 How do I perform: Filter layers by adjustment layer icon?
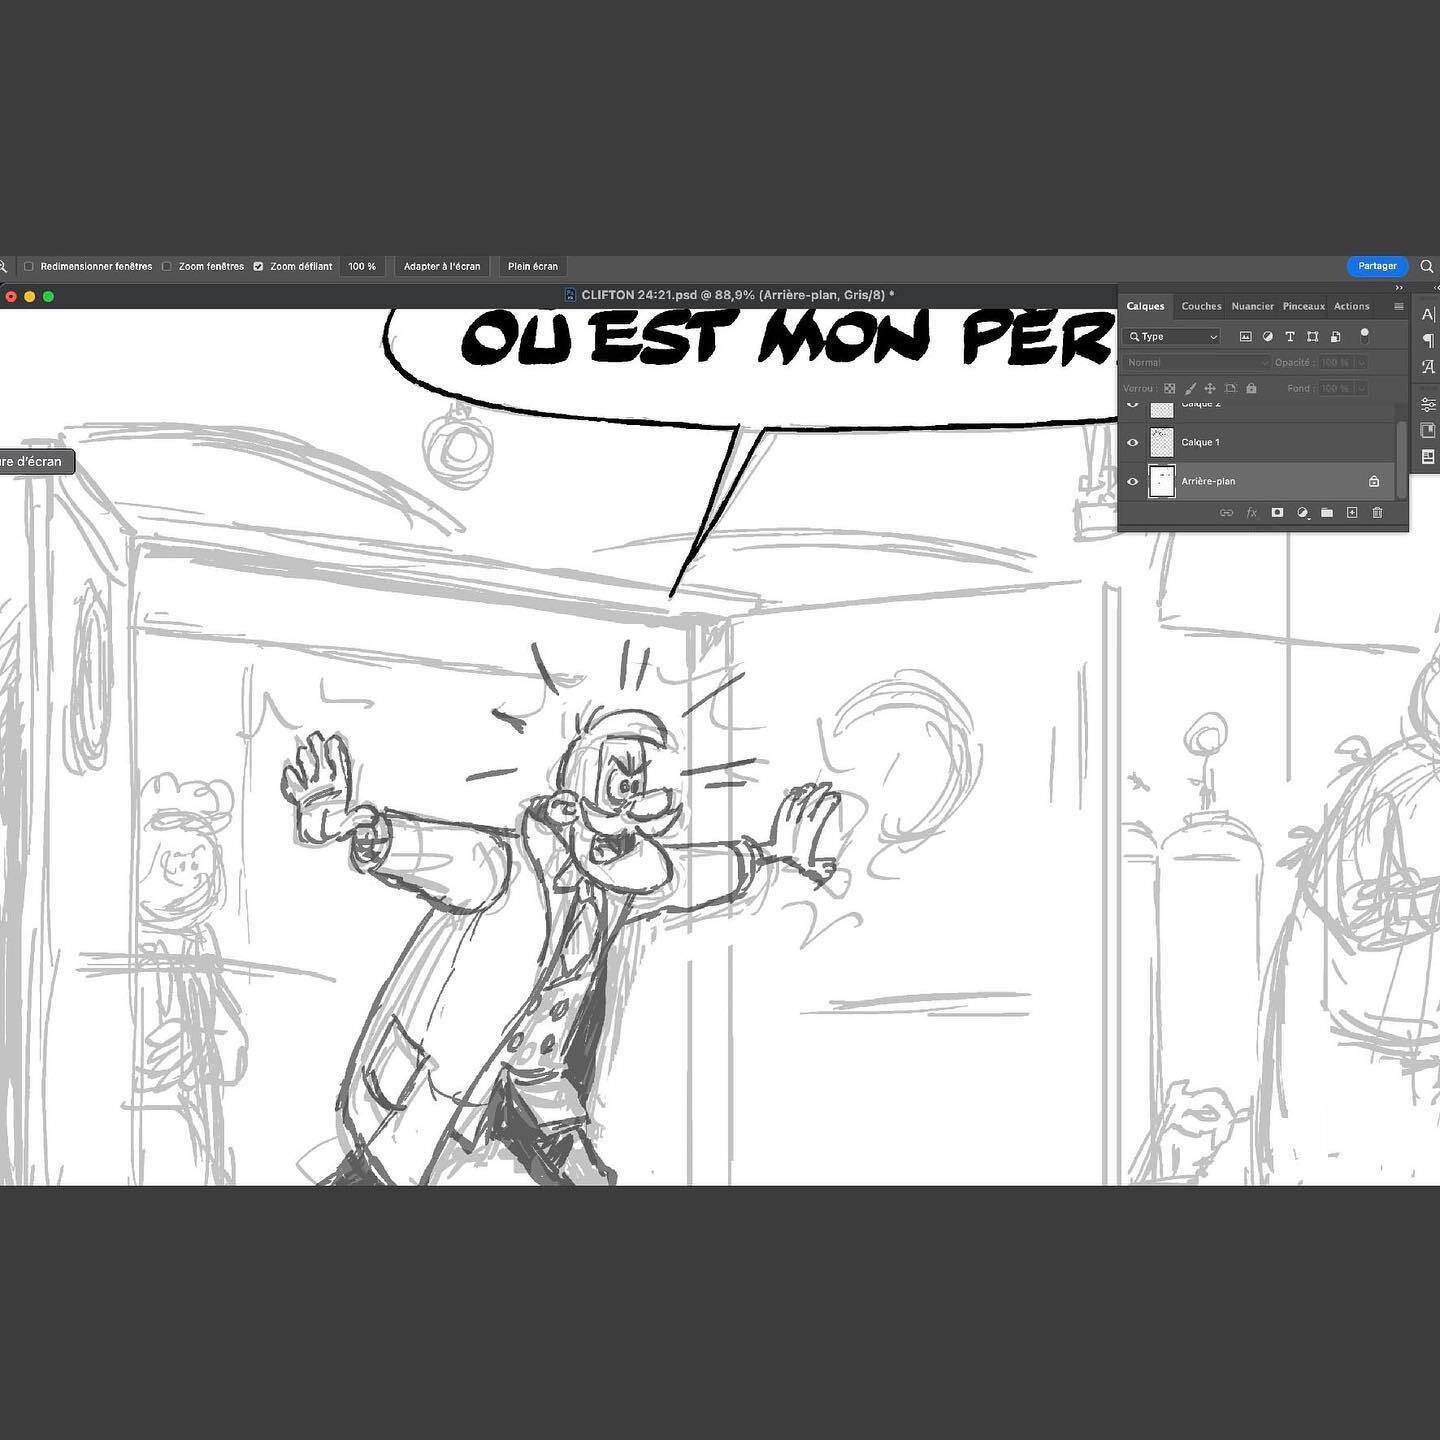[1268, 337]
